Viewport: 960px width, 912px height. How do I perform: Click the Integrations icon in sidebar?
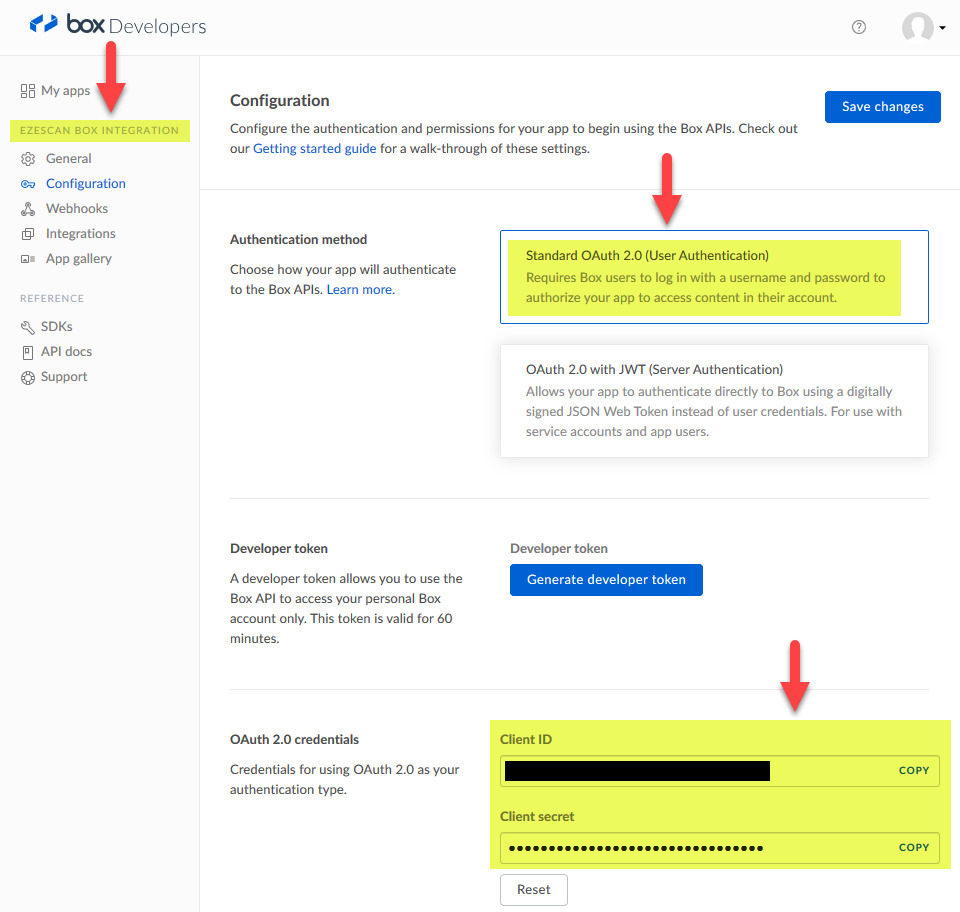(28, 234)
